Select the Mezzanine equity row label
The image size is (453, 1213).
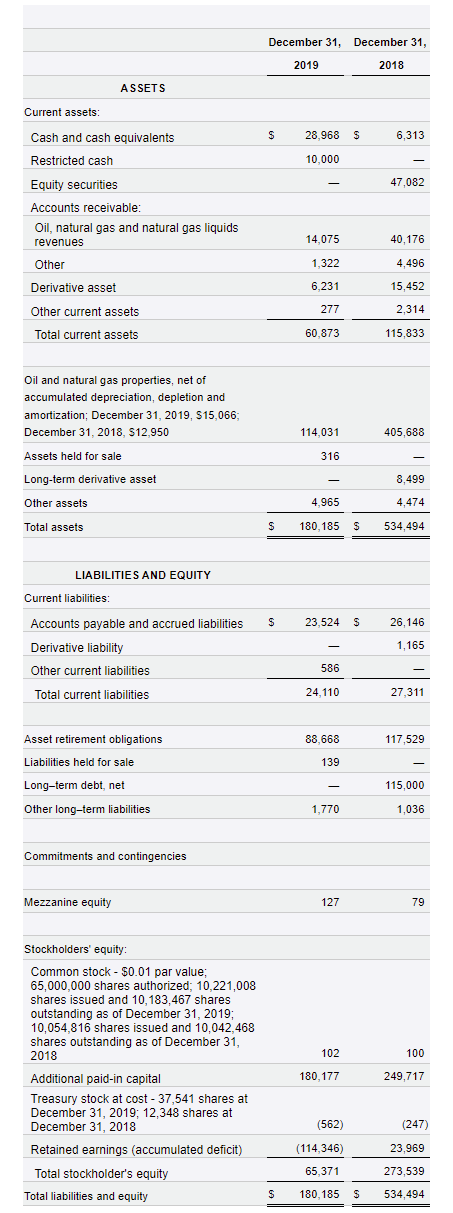pos(68,902)
